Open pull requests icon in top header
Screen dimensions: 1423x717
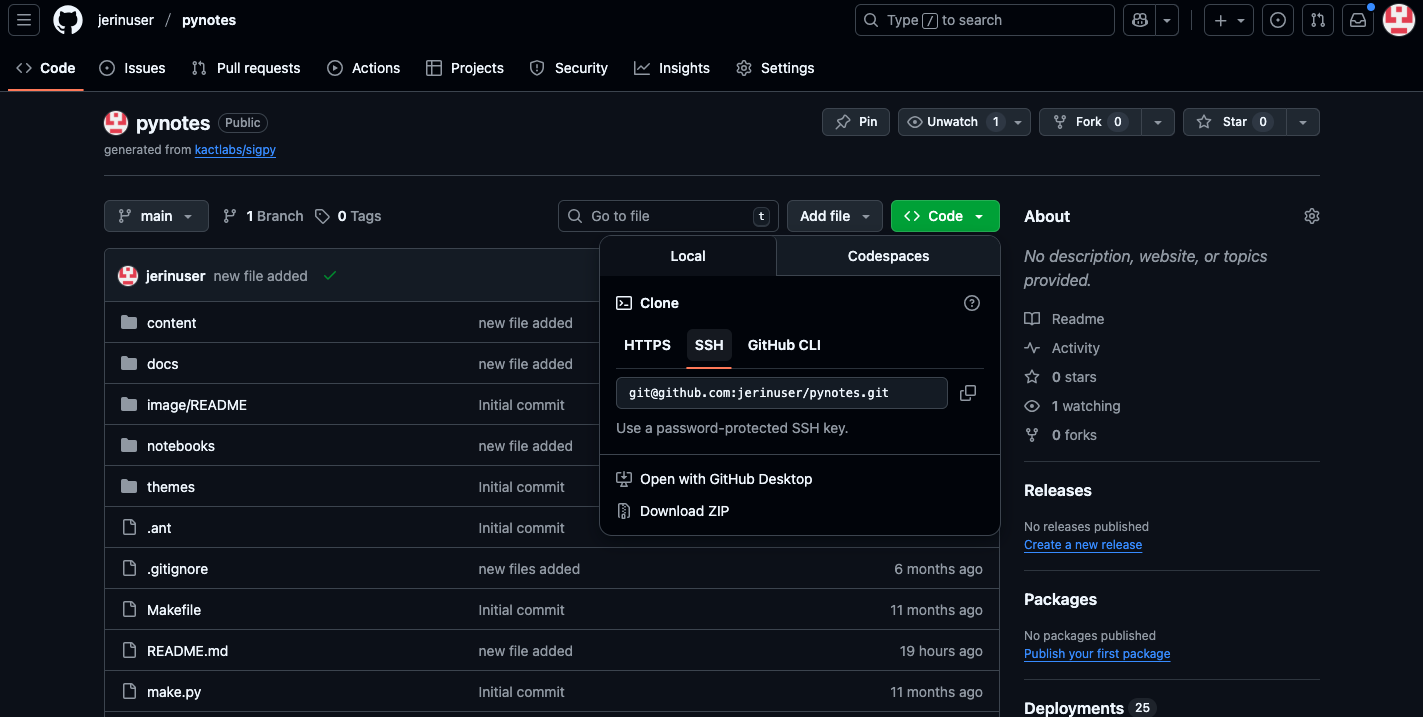(1318, 20)
